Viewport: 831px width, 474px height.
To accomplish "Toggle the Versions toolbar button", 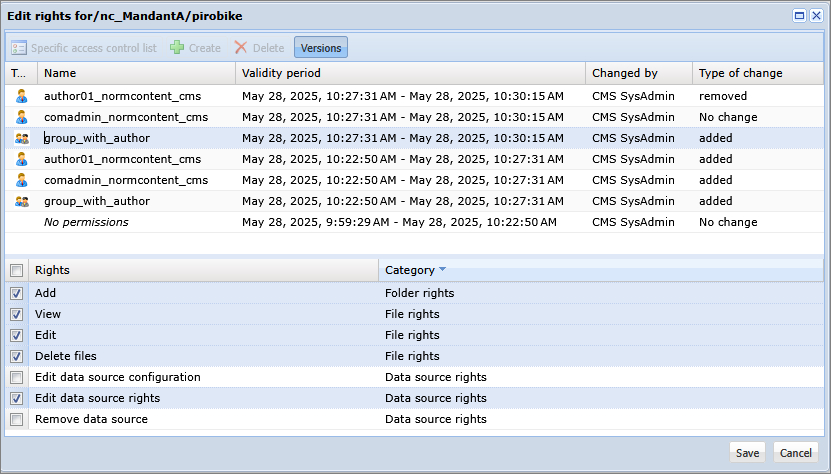I will 321,48.
